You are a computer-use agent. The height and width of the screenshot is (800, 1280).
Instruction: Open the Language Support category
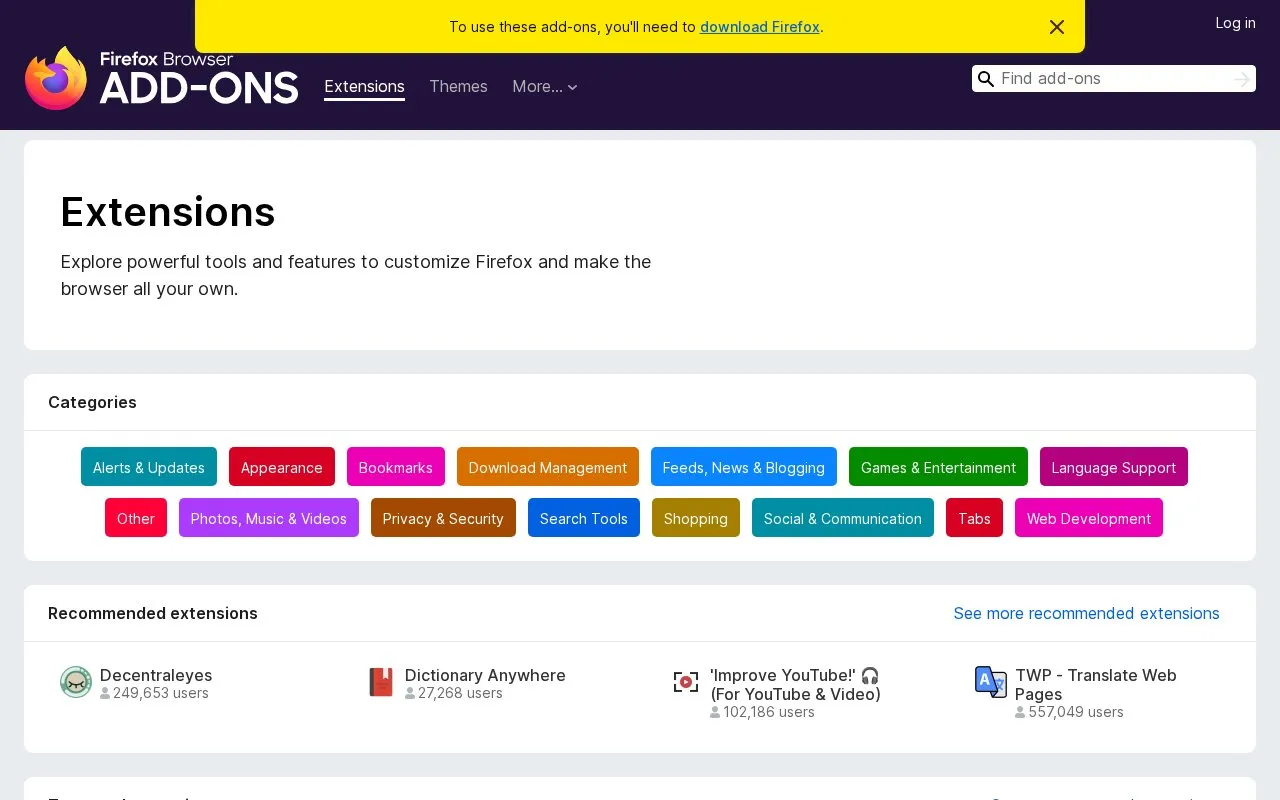pos(1114,467)
